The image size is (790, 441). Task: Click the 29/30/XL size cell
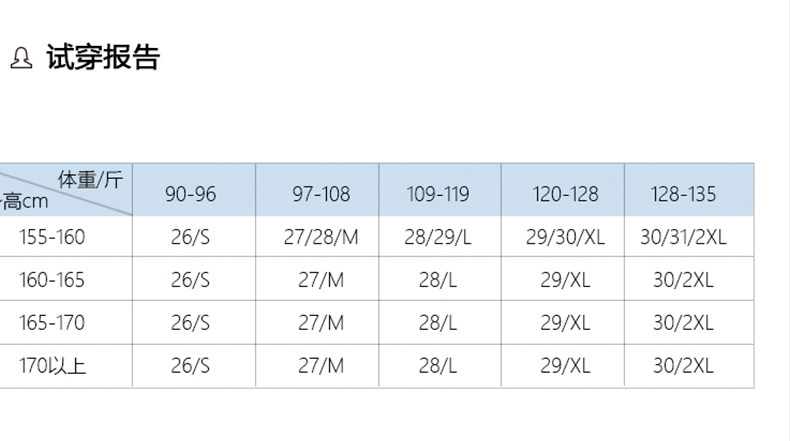tap(565, 237)
